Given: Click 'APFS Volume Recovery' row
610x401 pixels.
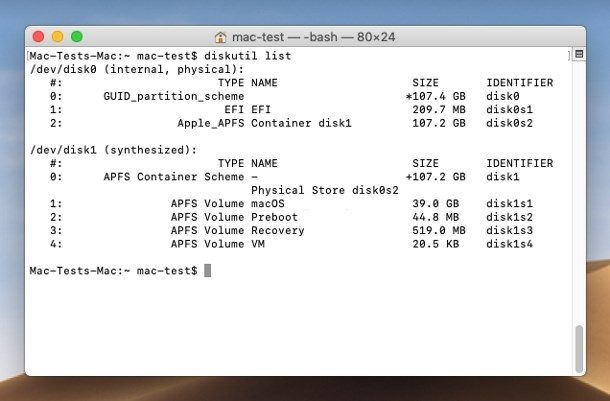Looking at the screenshot, I should (238, 231).
